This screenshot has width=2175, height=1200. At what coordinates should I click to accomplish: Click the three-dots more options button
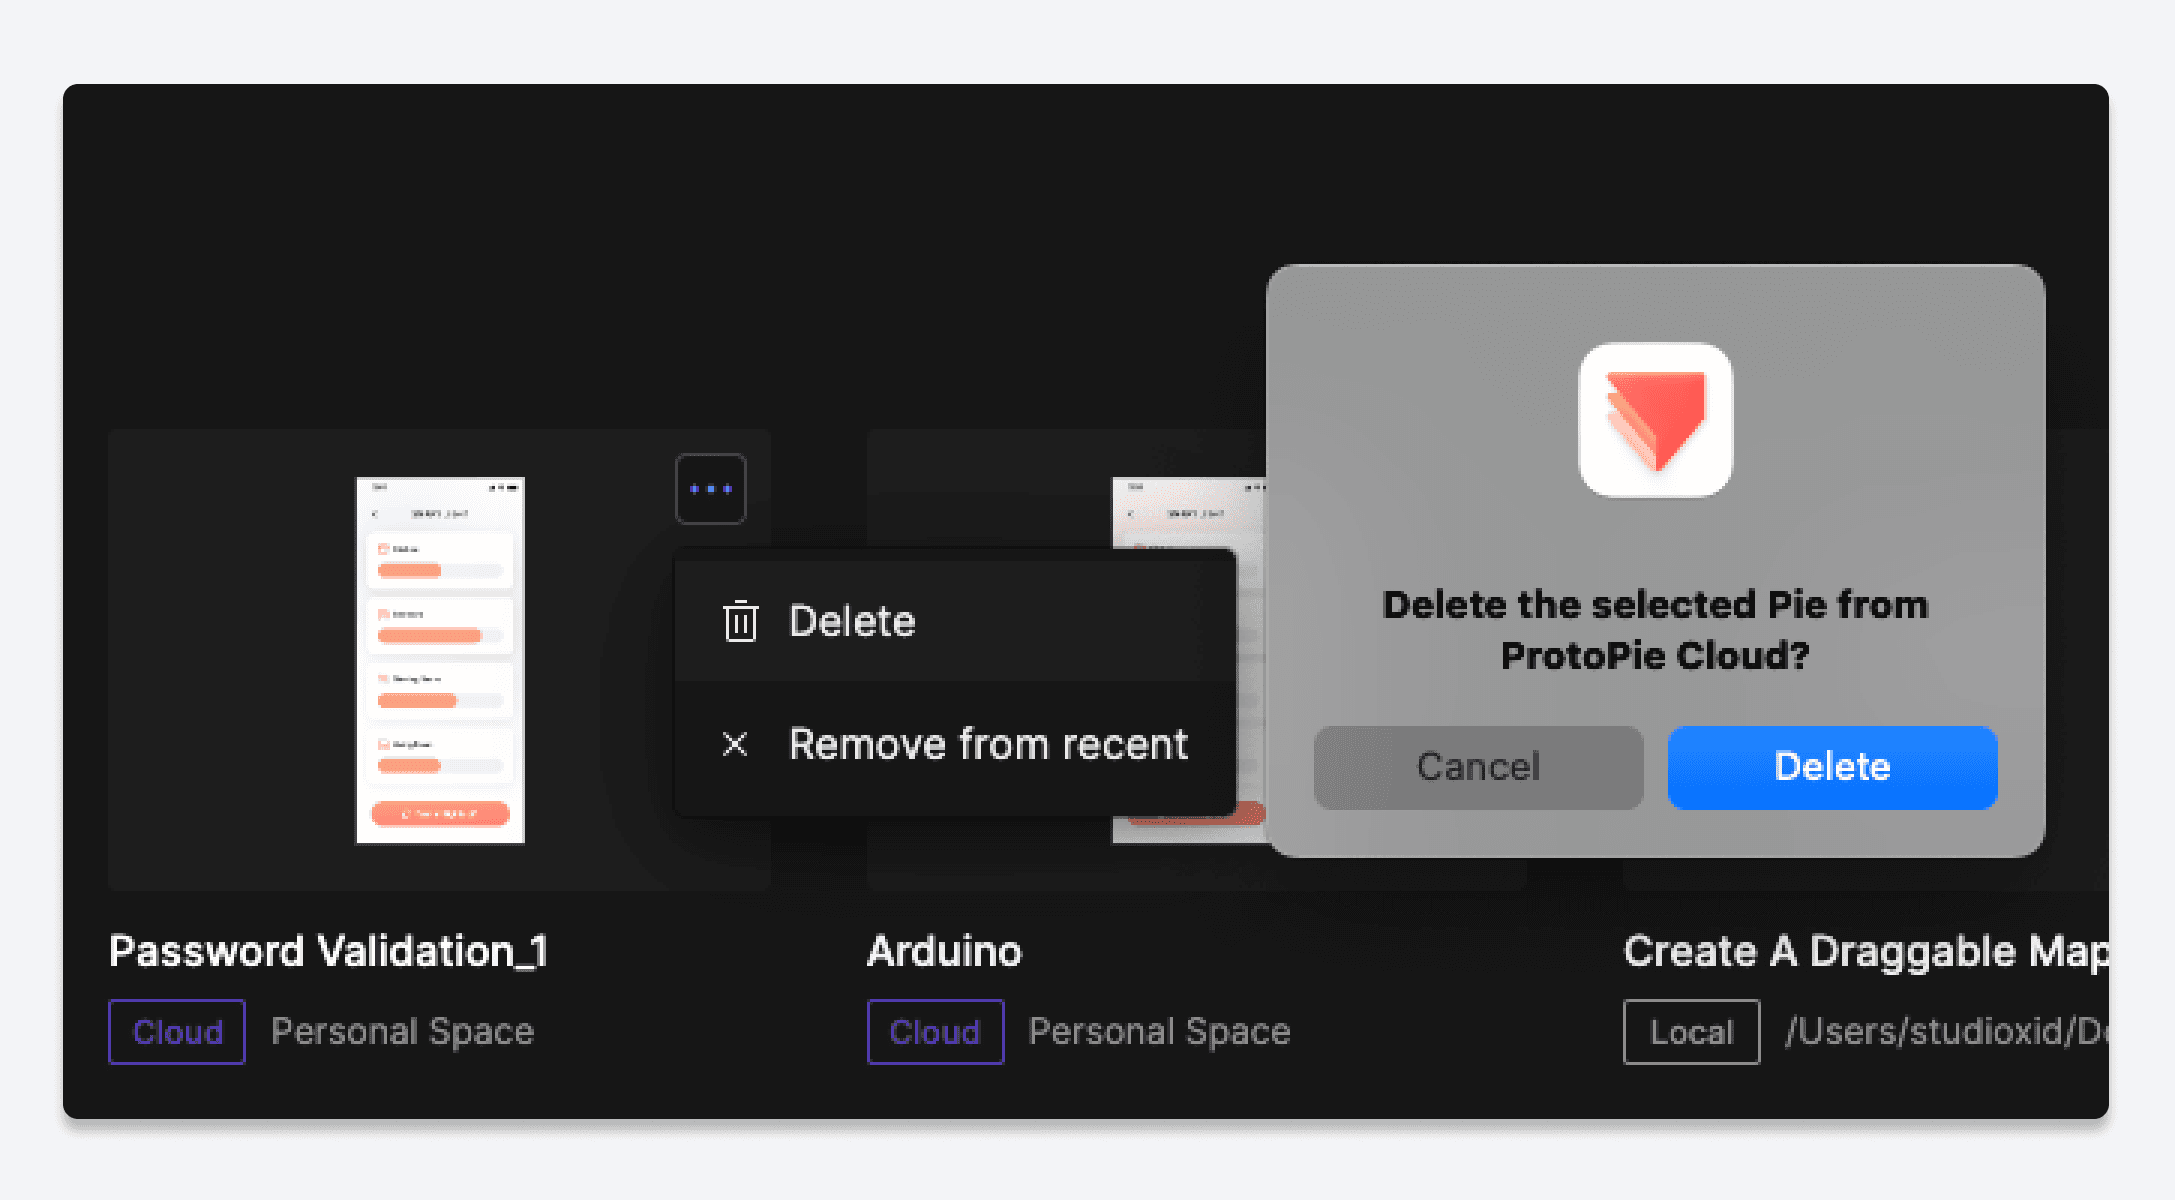[710, 489]
